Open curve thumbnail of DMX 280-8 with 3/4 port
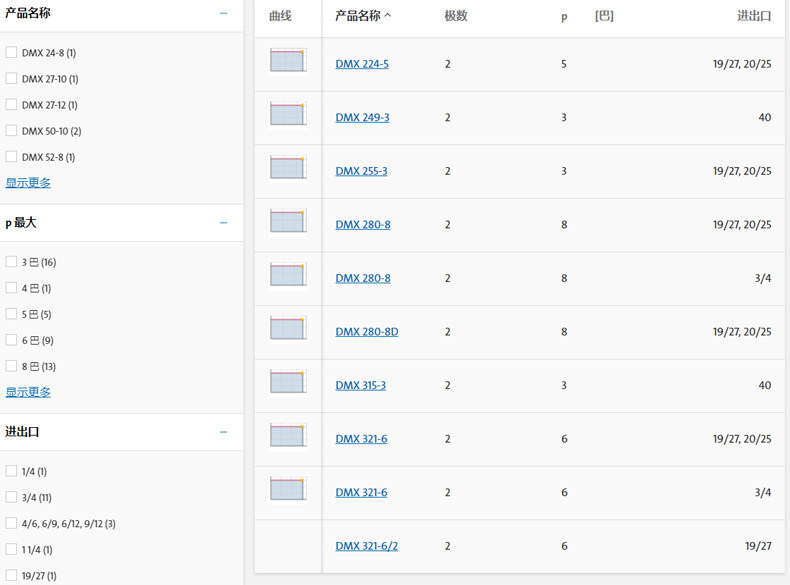790x585 pixels. [x=288, y=274]
